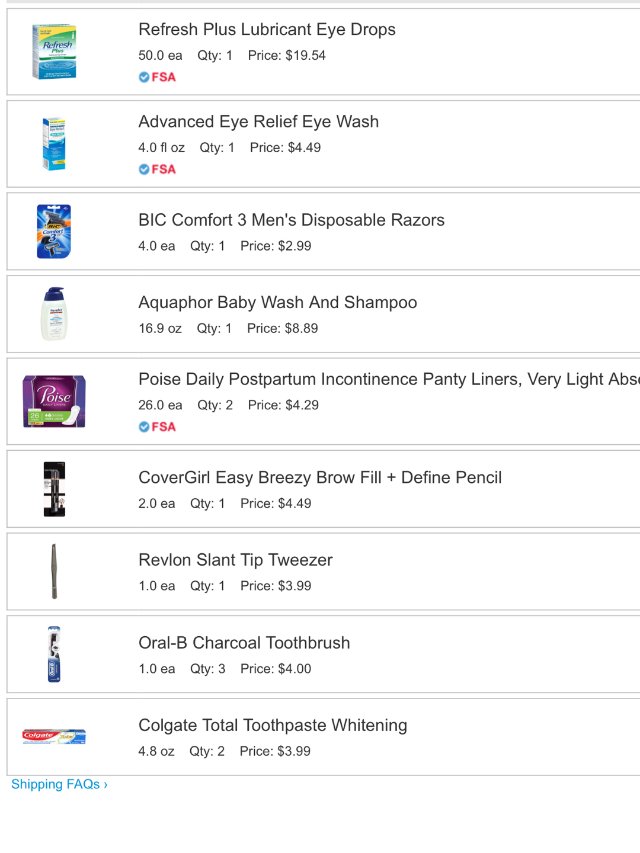The image size is (640, 853).
Task: Select BIC Comfort 3 Men's Disposable Razors title
Action: pos(291,220)
